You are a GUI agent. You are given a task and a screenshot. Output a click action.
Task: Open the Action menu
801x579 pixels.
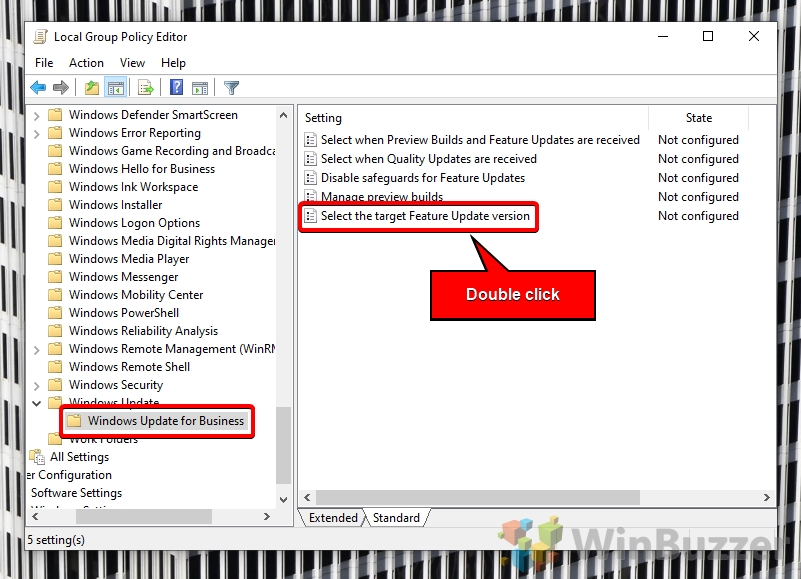tap(86, 62)
